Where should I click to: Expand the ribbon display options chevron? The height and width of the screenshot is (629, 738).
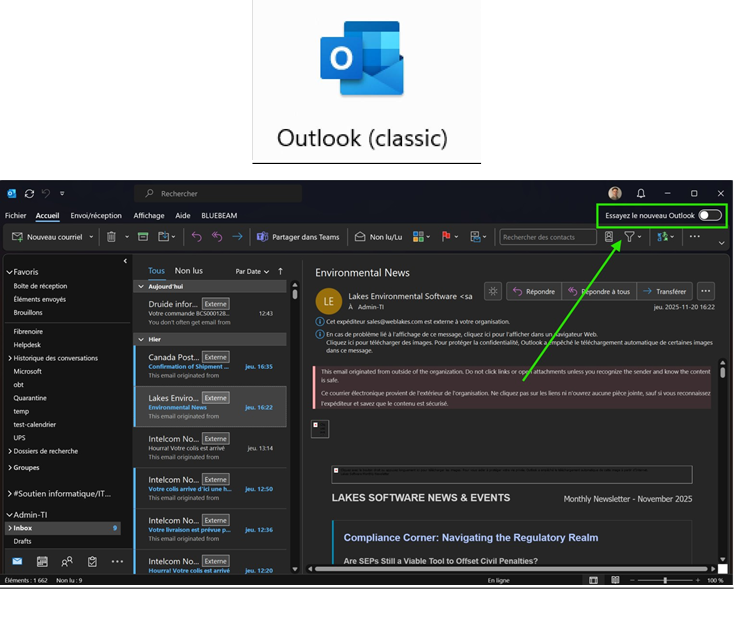(721, 243)
